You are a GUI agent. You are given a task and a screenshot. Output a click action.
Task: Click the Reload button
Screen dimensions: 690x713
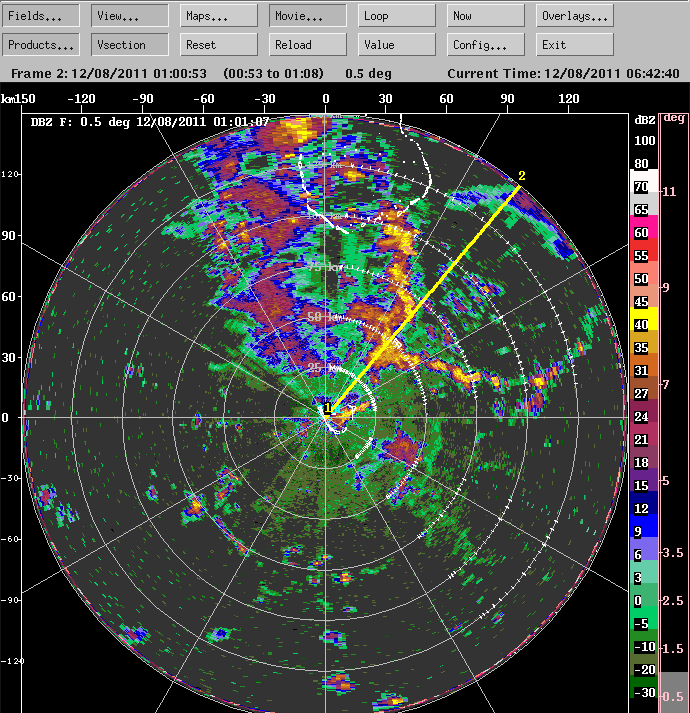307,45
